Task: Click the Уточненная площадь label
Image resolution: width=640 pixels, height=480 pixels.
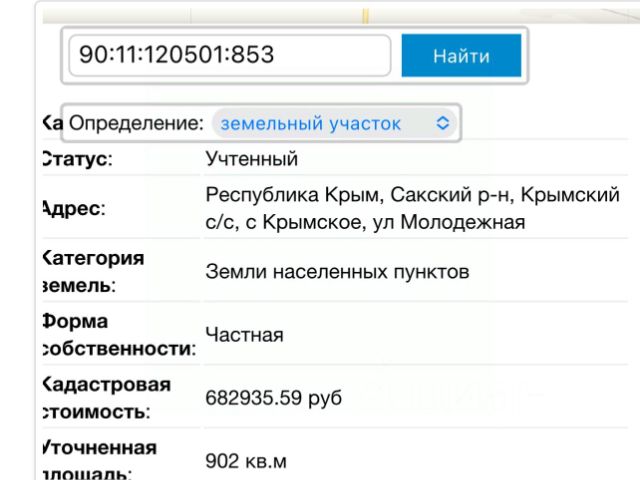Action: pos(98,459)
